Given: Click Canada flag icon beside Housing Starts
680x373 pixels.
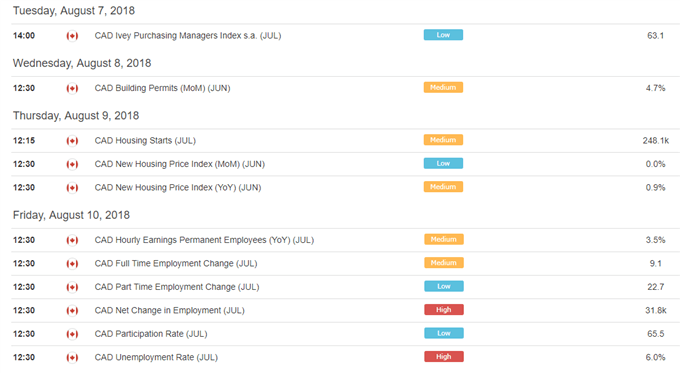Looking at the screenshot, I should coord(72,141).
